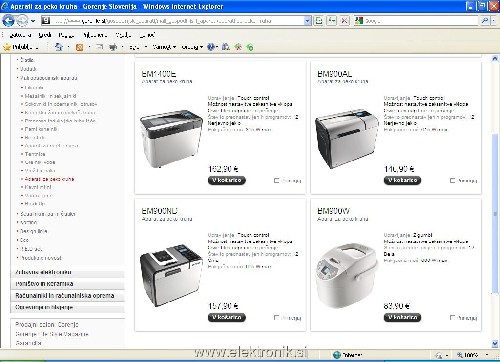Add BM1400E to cart with V košarico
This screenshot has height=362, width=500.
[x=227, y=180]
